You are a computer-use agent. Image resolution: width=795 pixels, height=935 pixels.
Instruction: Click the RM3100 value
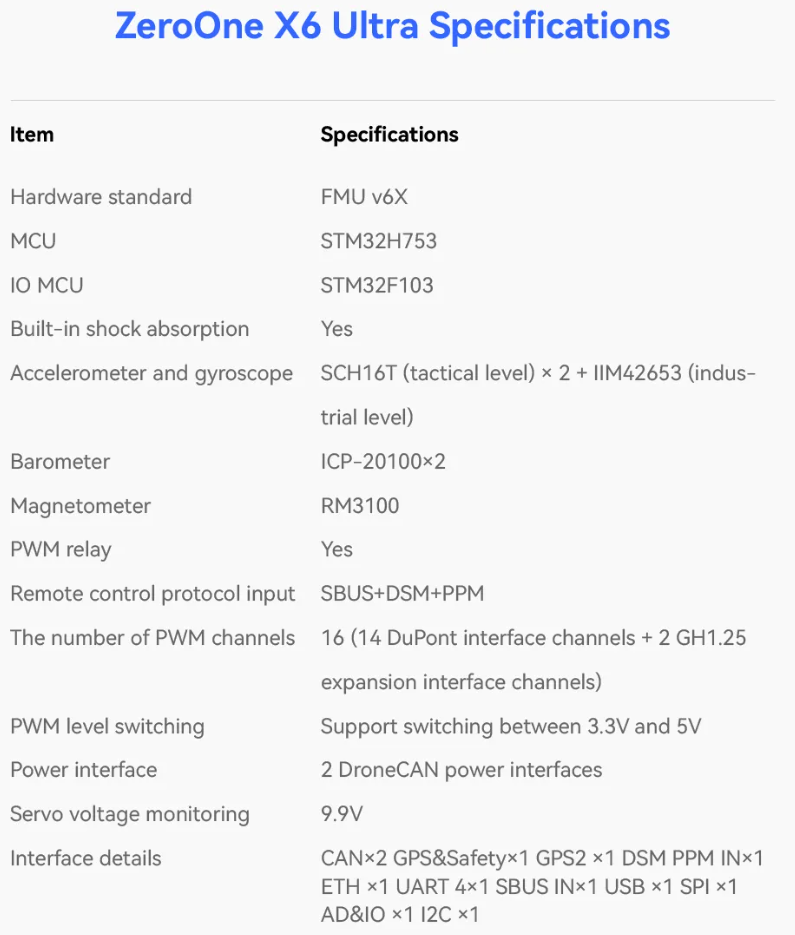359,505
